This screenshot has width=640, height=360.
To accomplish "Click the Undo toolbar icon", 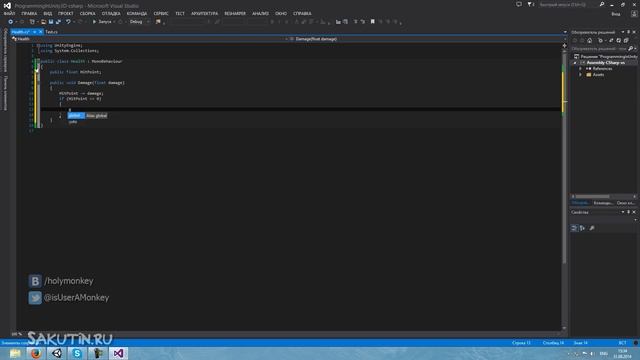I will point(68,22).
